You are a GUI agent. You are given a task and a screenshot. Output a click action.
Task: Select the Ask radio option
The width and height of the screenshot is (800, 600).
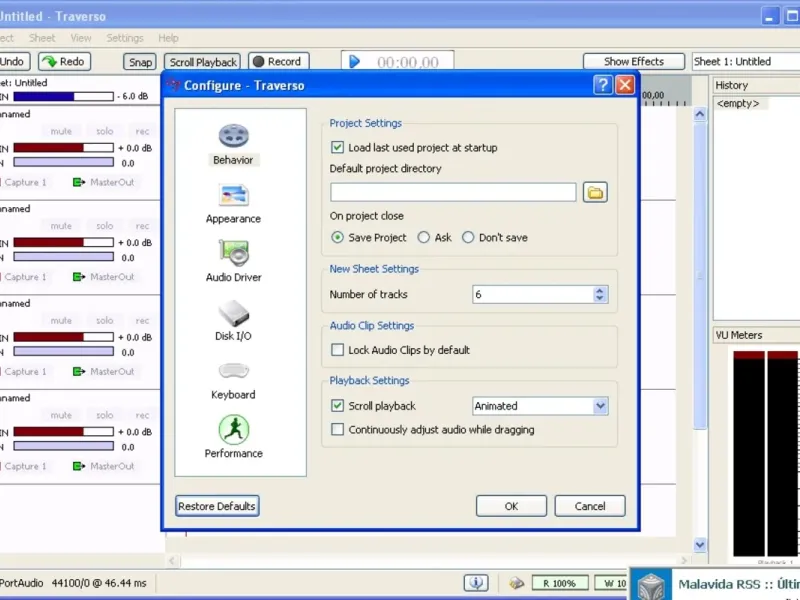pos(423,238)
